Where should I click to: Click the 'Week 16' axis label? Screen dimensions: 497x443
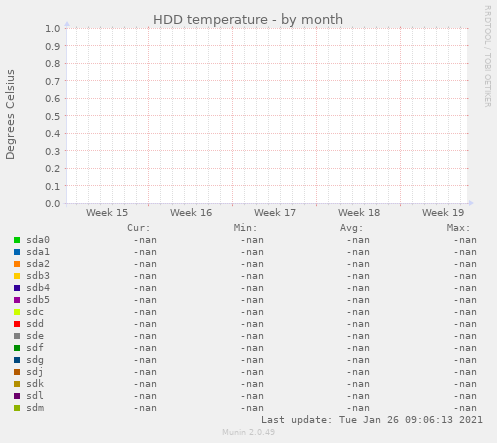[191, 213]
